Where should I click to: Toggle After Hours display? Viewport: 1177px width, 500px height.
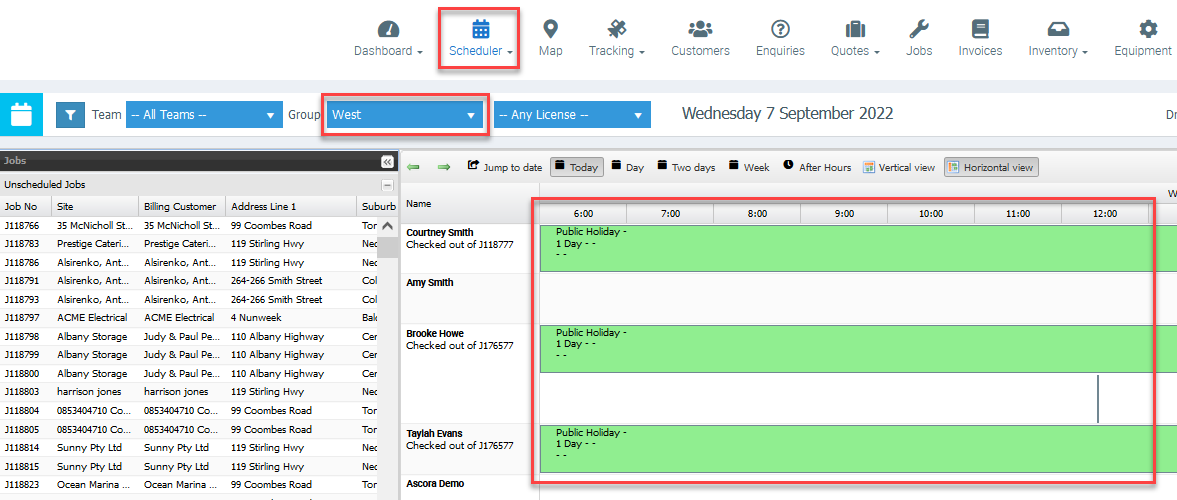tap(817, 168)
